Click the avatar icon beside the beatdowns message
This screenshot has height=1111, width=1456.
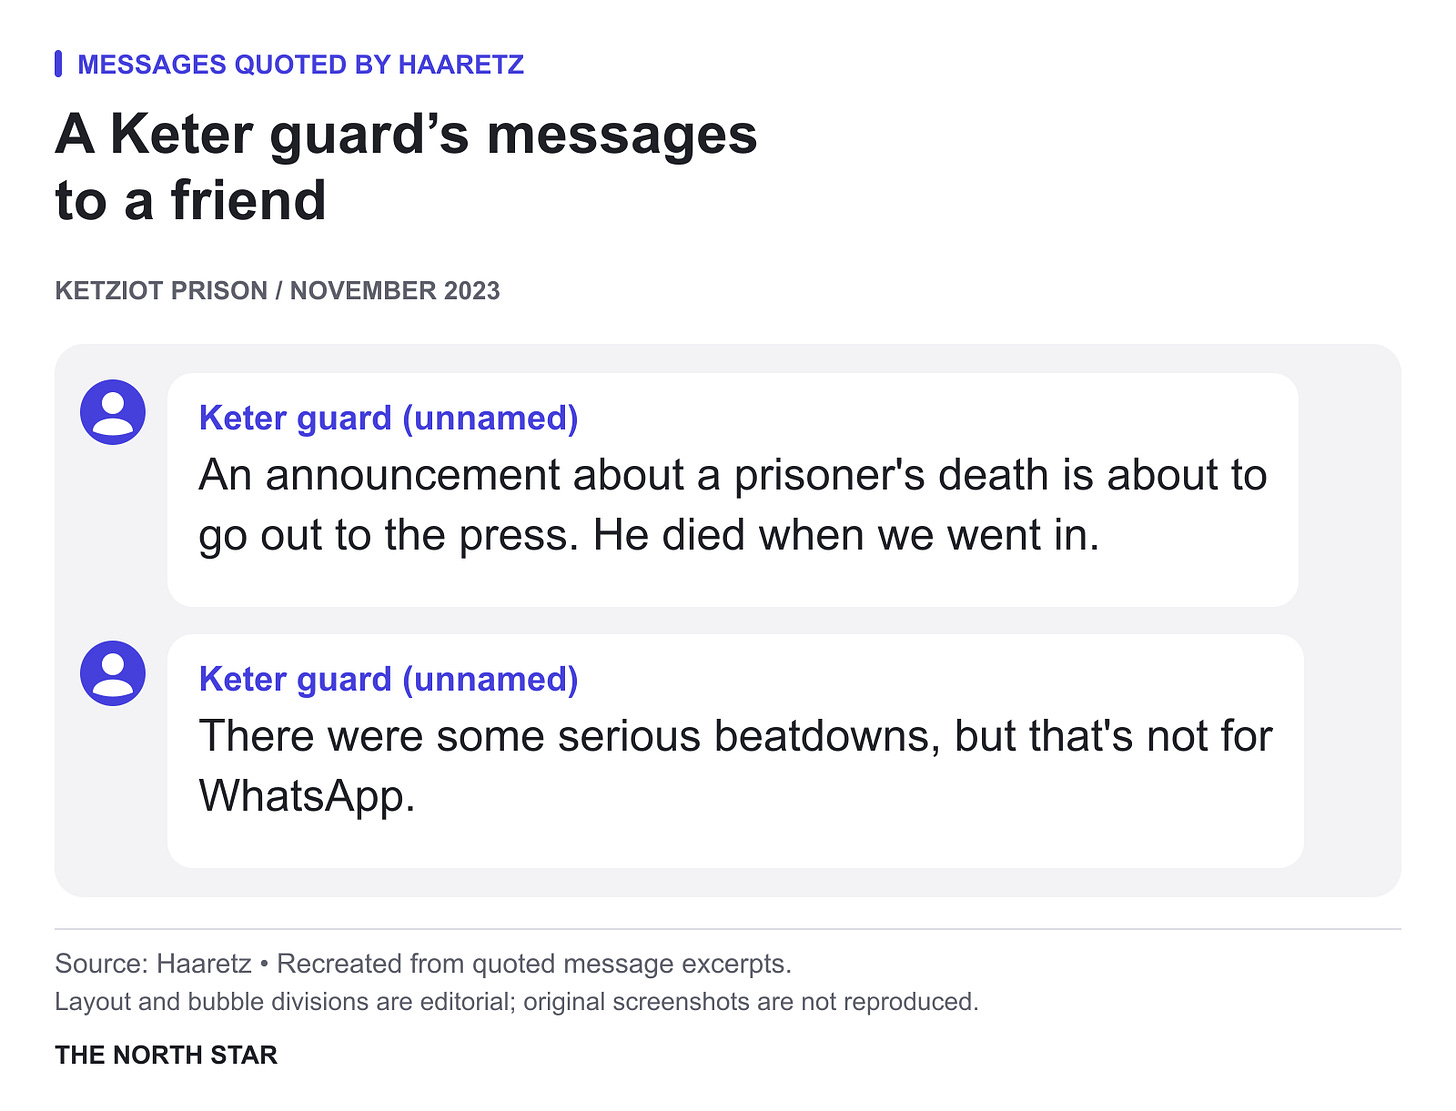pos(113,673)
